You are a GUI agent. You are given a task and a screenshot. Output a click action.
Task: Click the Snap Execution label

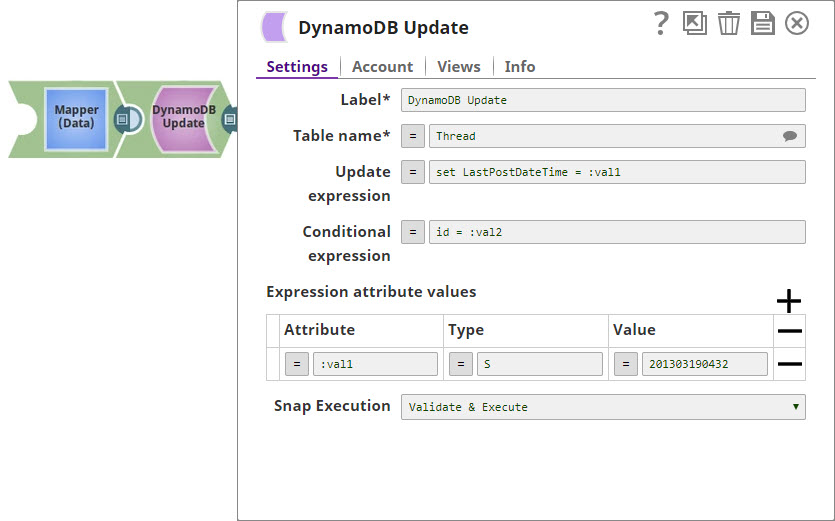(332, 406)
